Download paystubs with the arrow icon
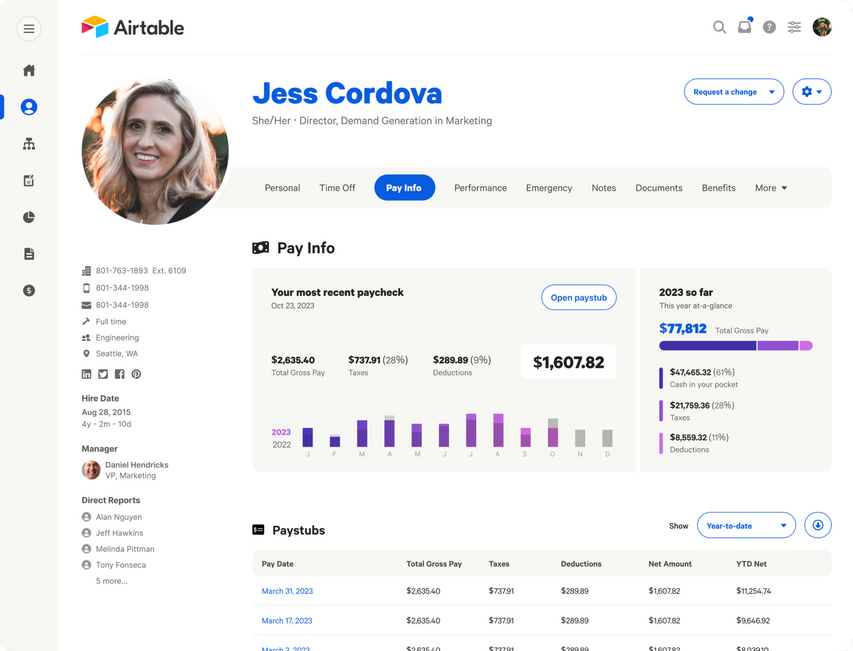This screenshot has width=853, height=651. click(817, 525)
